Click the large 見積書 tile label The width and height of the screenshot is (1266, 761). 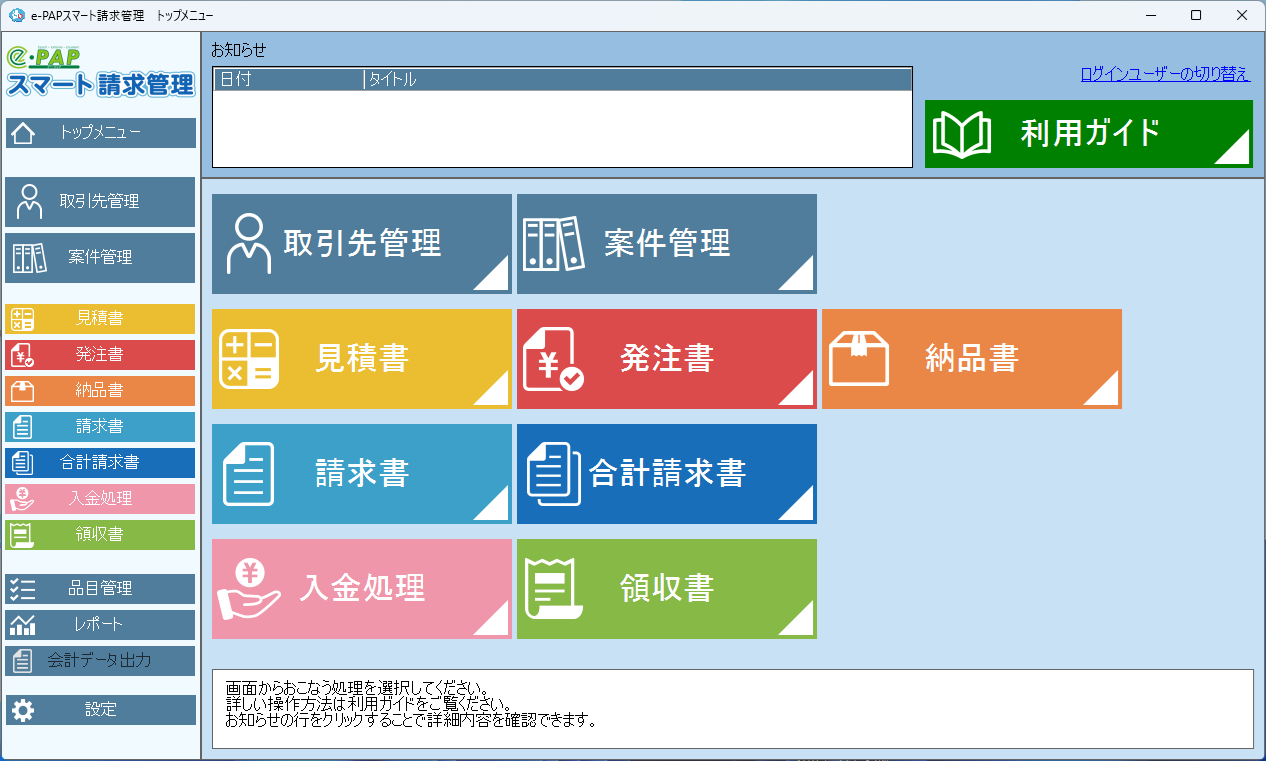point(362,358)
